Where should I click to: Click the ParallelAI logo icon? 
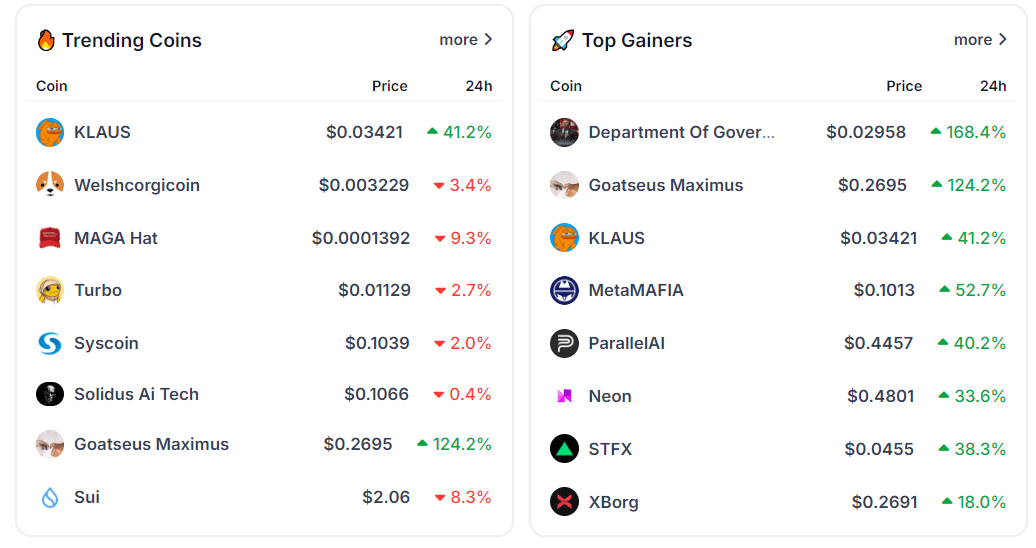click(x=564, y=343)
